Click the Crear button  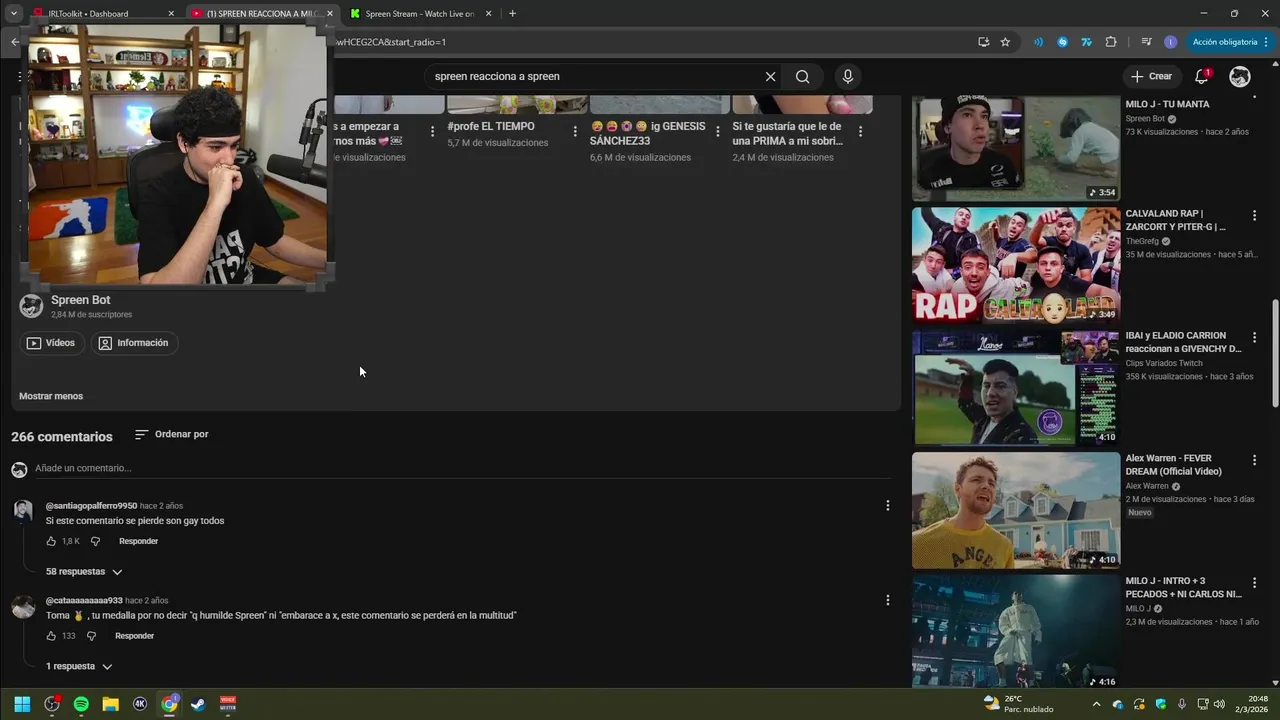tap(1151, 77)
